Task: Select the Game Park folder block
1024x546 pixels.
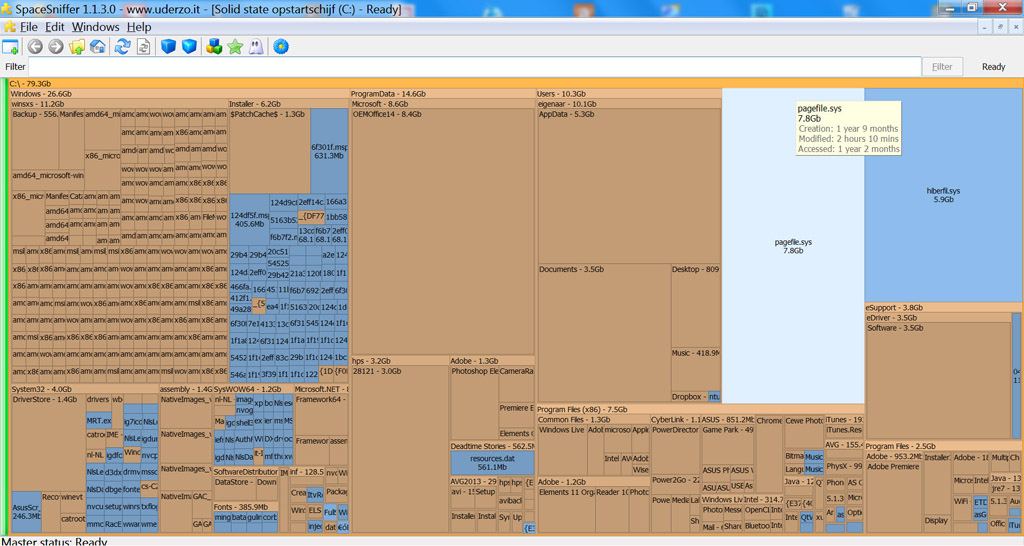Action: [x=728, y=445]
